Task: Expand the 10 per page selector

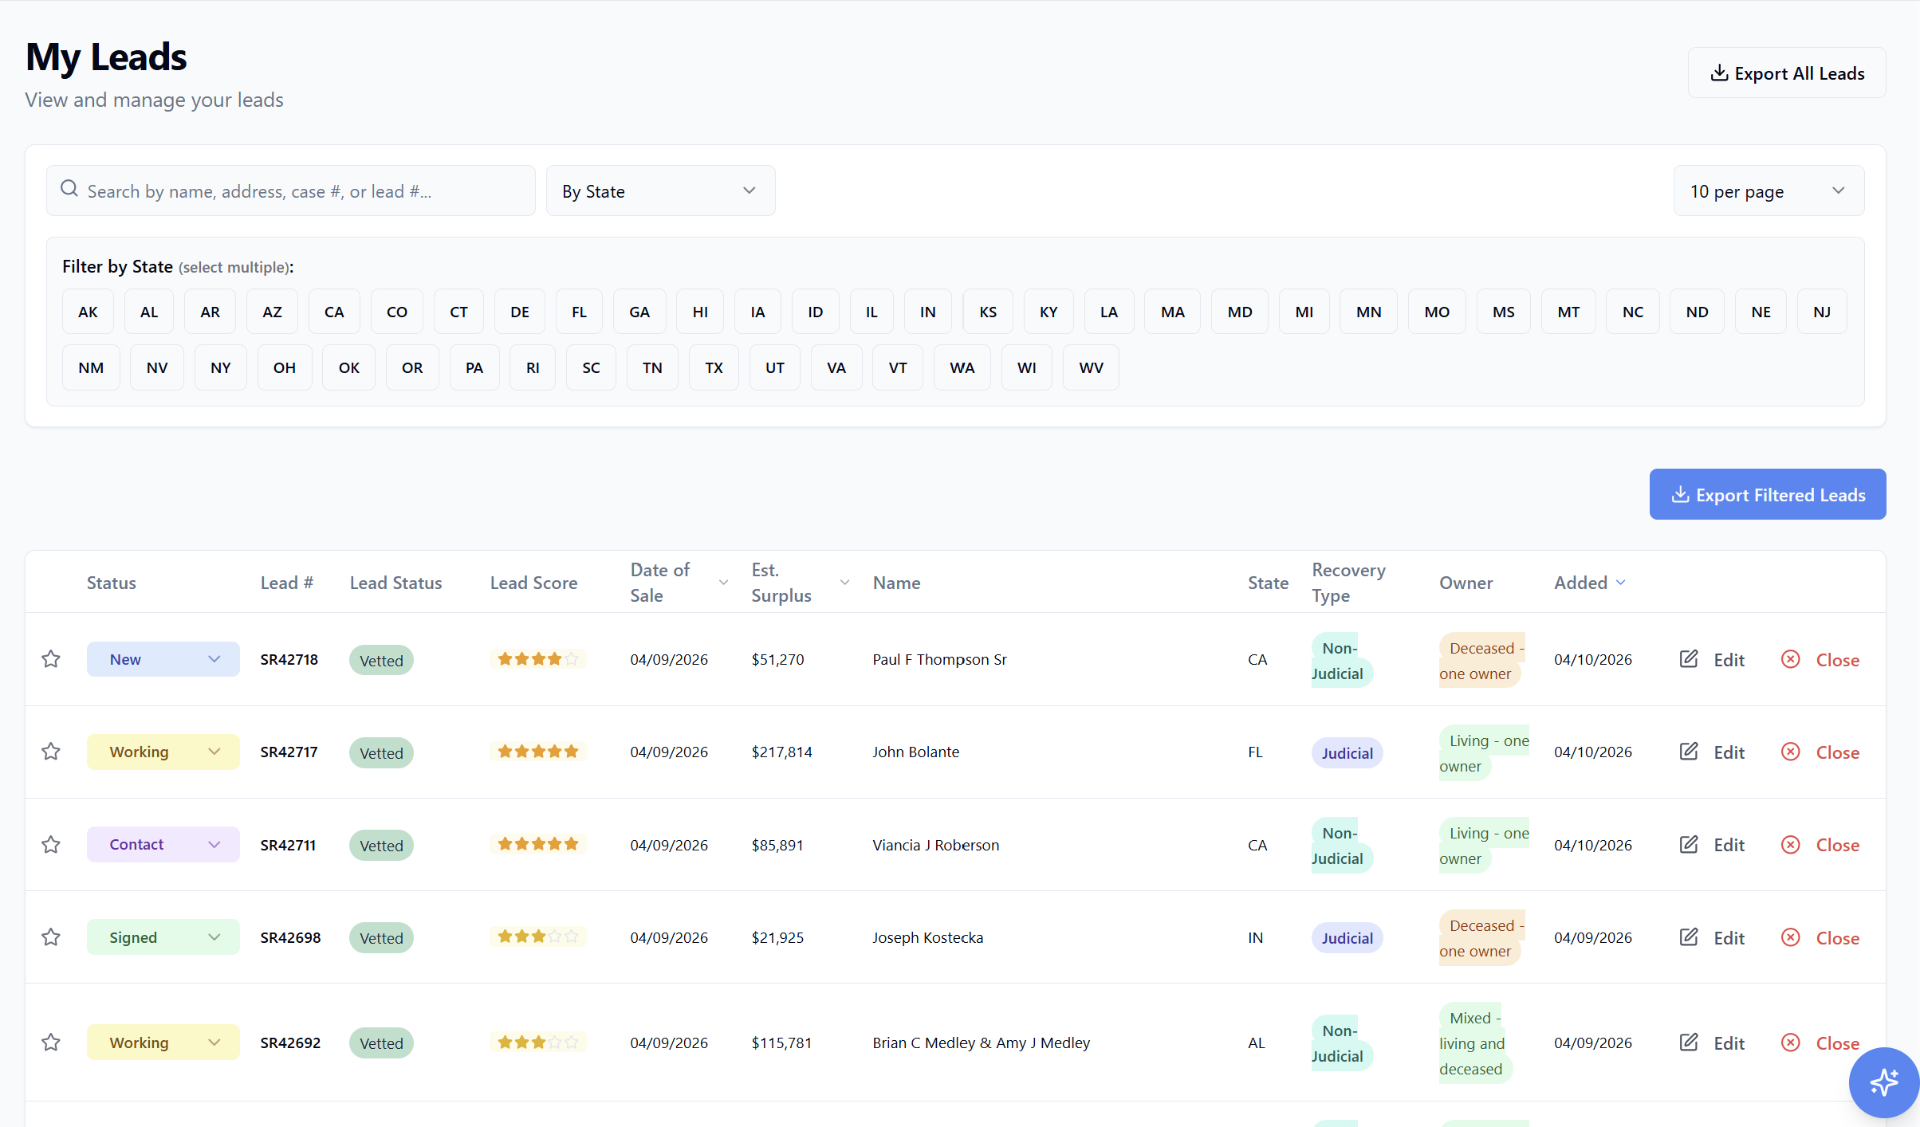Action: (1768, 191)
